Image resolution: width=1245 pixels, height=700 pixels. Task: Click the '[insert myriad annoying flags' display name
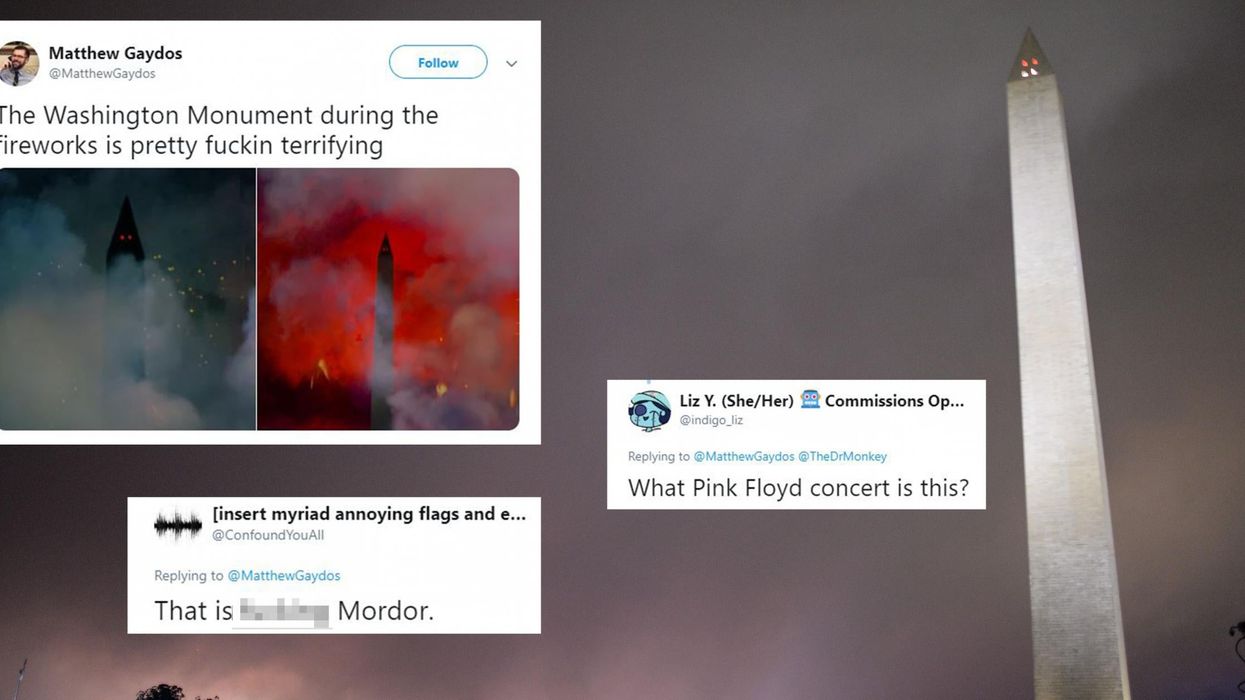pos(369,514)
